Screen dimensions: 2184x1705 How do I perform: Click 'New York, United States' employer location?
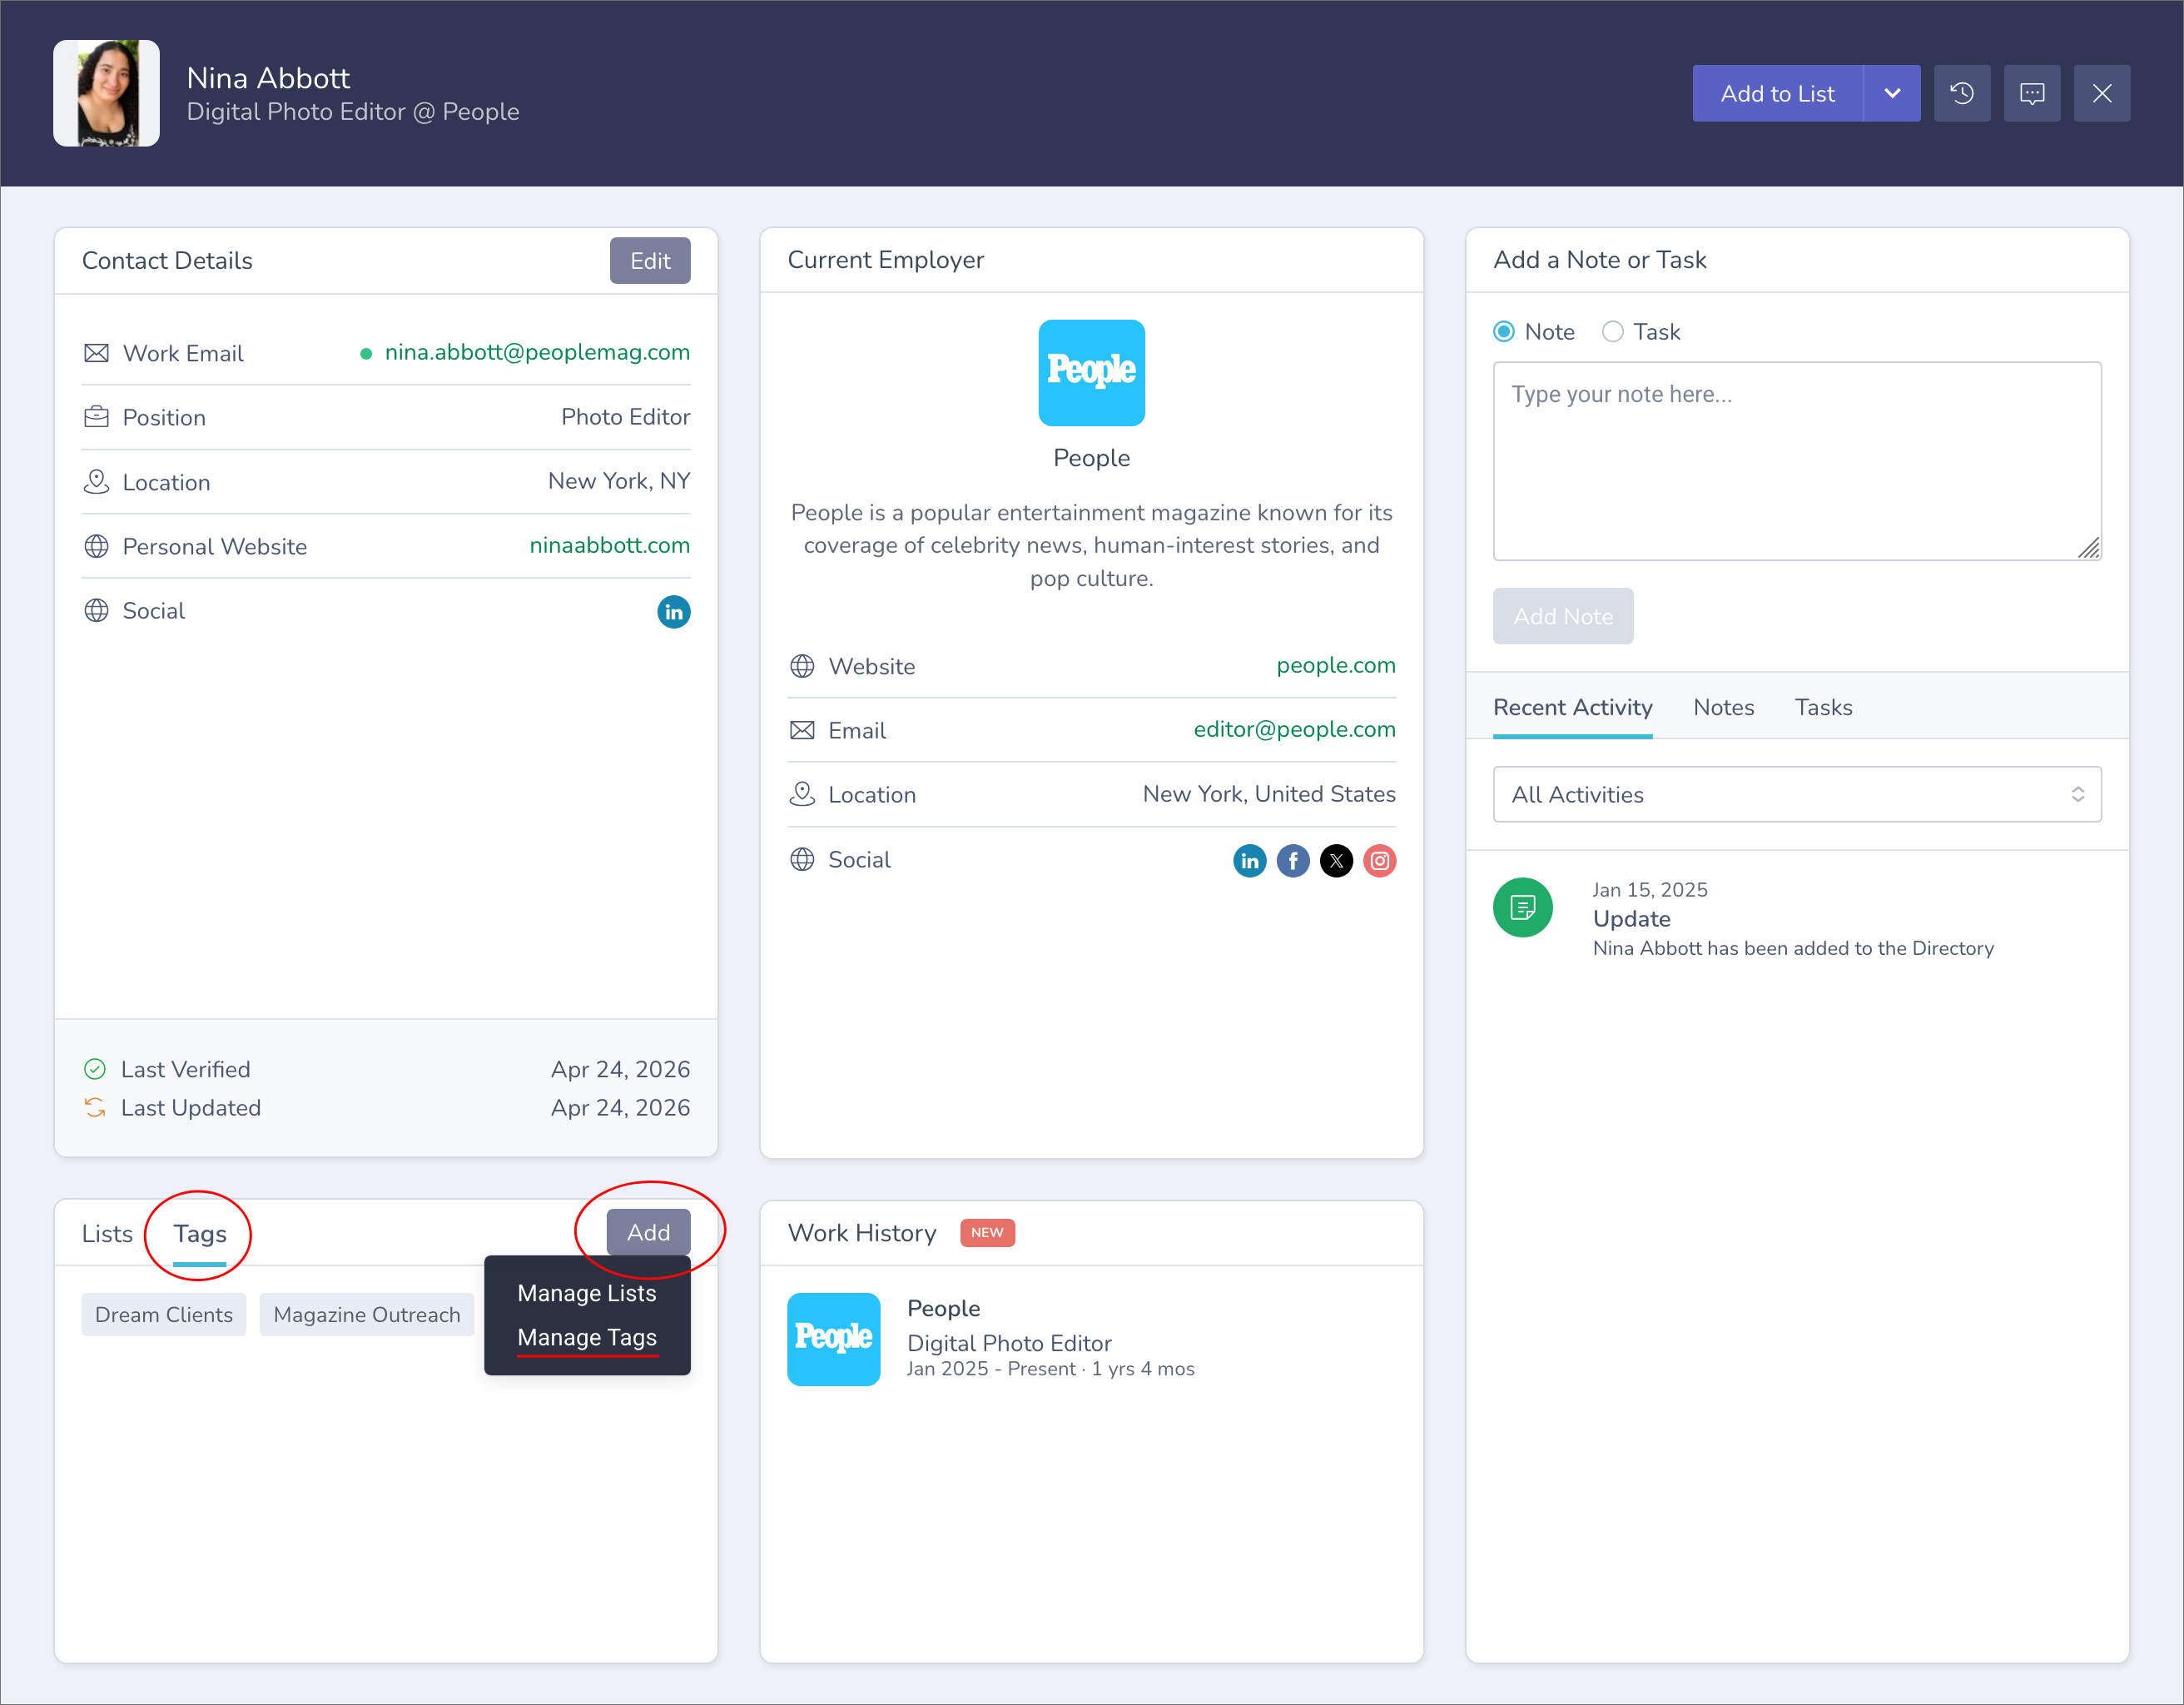[1269, 794]
